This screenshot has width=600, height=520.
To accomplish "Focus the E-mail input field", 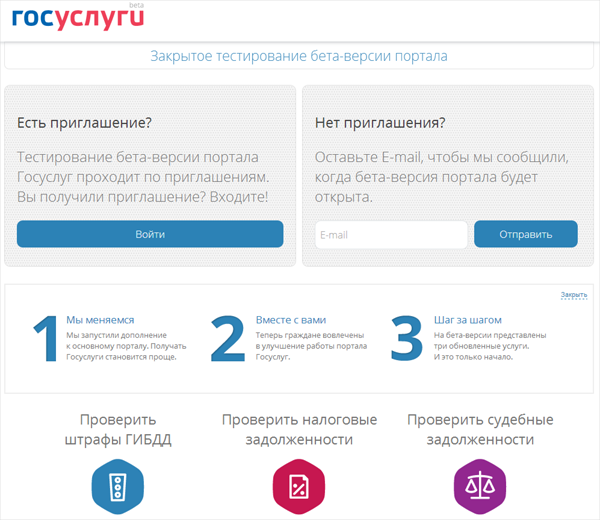I will click(390, 235).
